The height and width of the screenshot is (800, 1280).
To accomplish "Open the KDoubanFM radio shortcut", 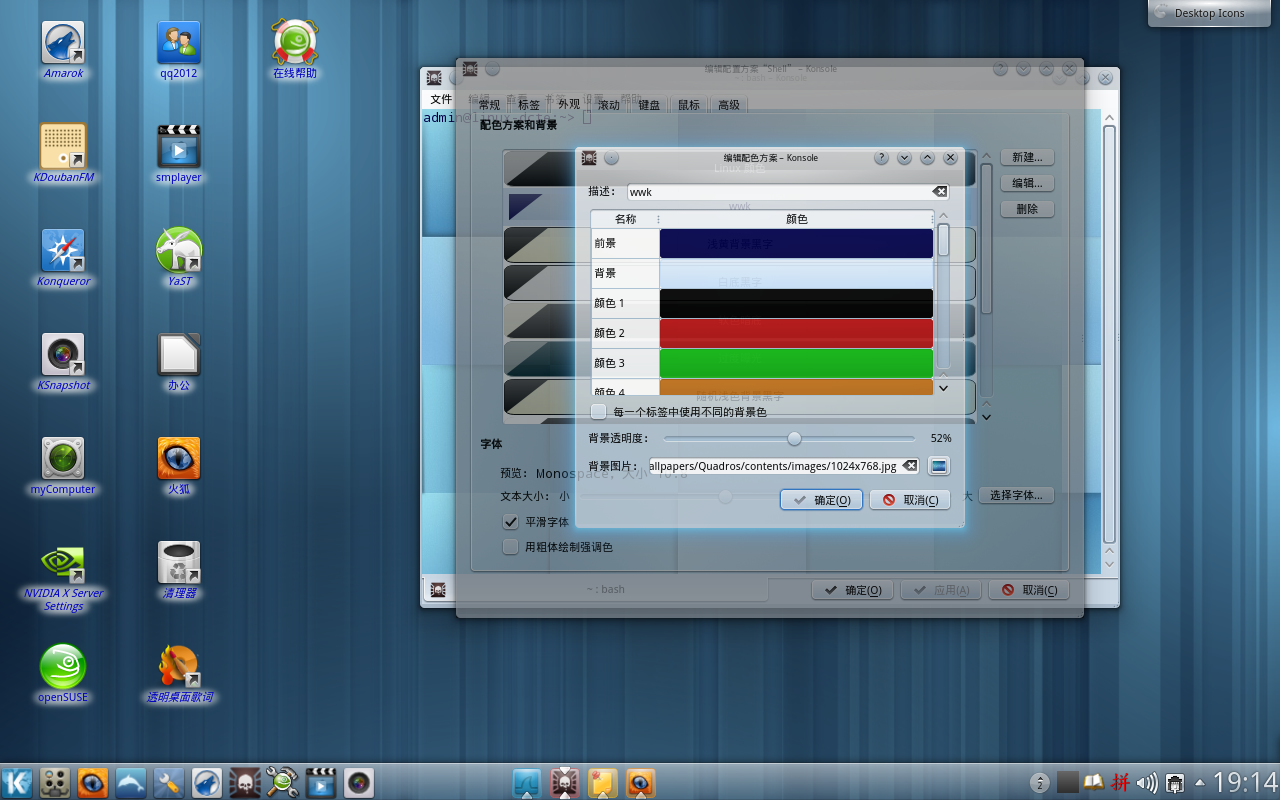I will pos(63,152).
